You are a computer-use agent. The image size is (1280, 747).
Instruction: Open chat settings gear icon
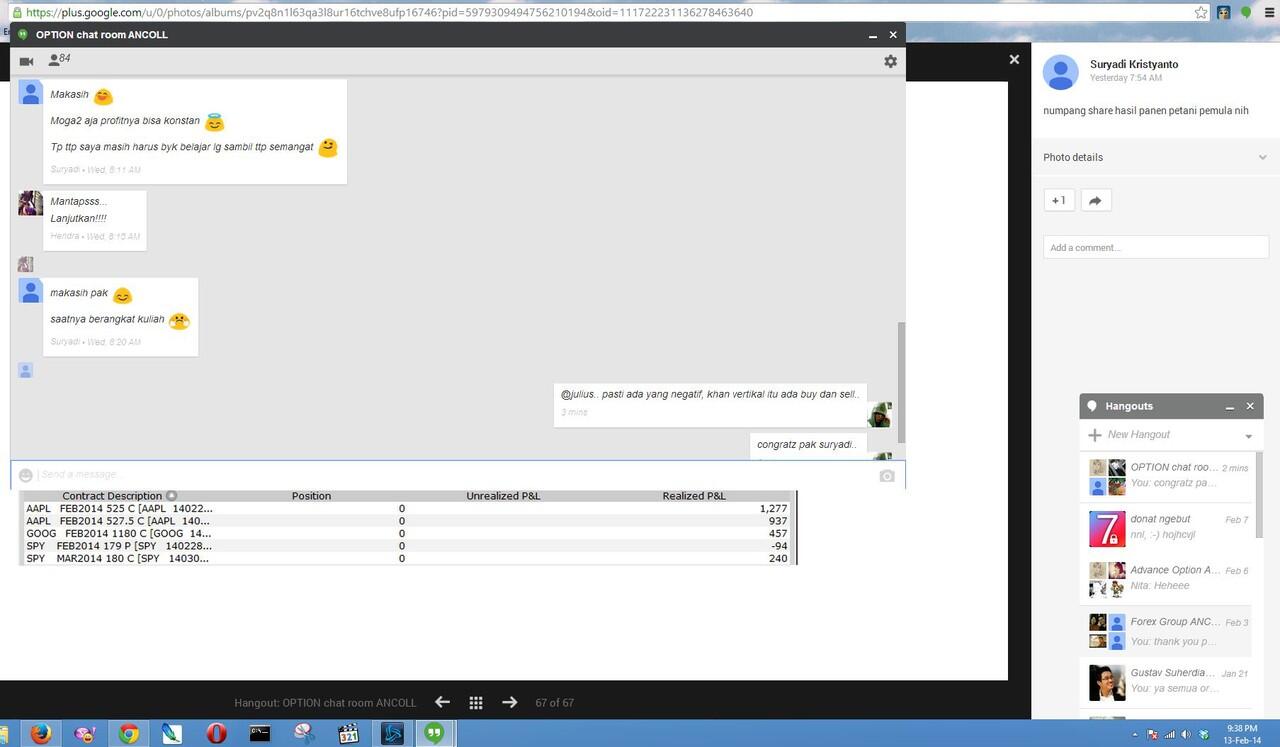point(890,61)
